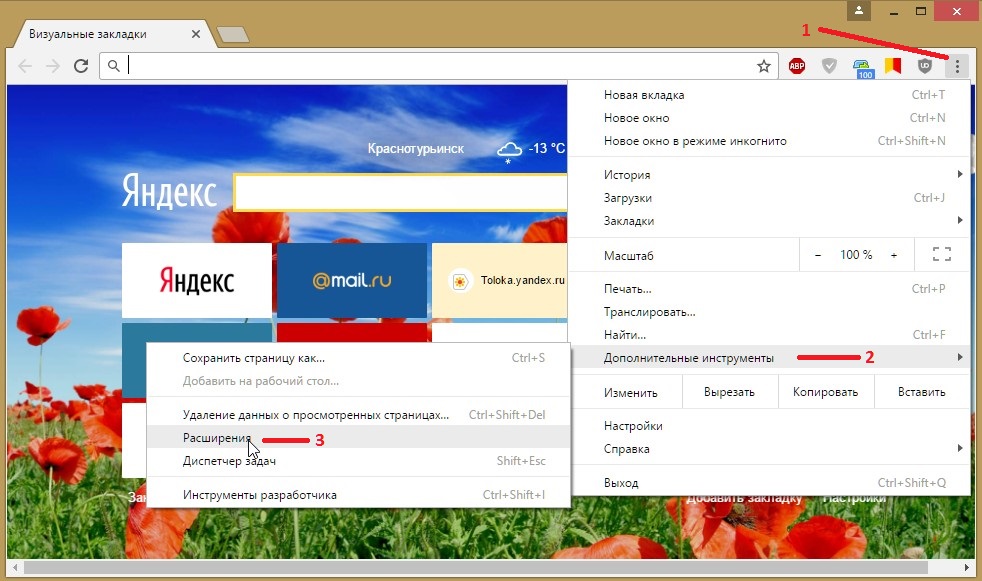Click the Изменить label in edit row
This screenshot has width=982, height=581.
[x=631, y=393]
